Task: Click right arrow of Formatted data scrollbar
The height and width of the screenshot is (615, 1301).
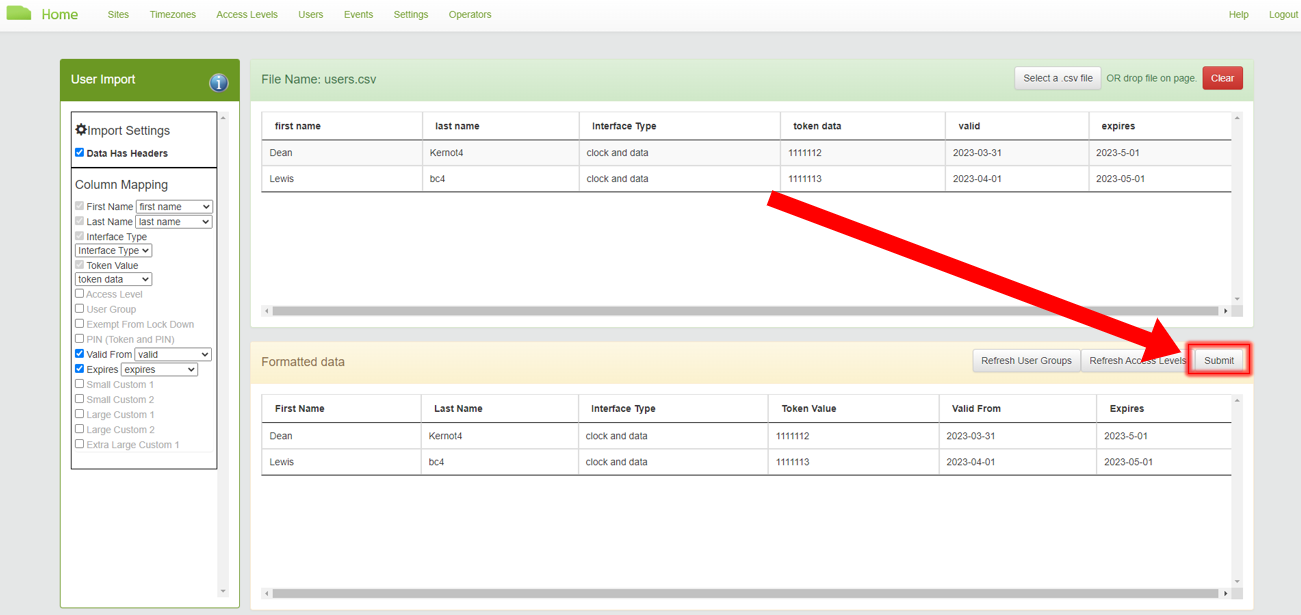Action: (1226, 594)
